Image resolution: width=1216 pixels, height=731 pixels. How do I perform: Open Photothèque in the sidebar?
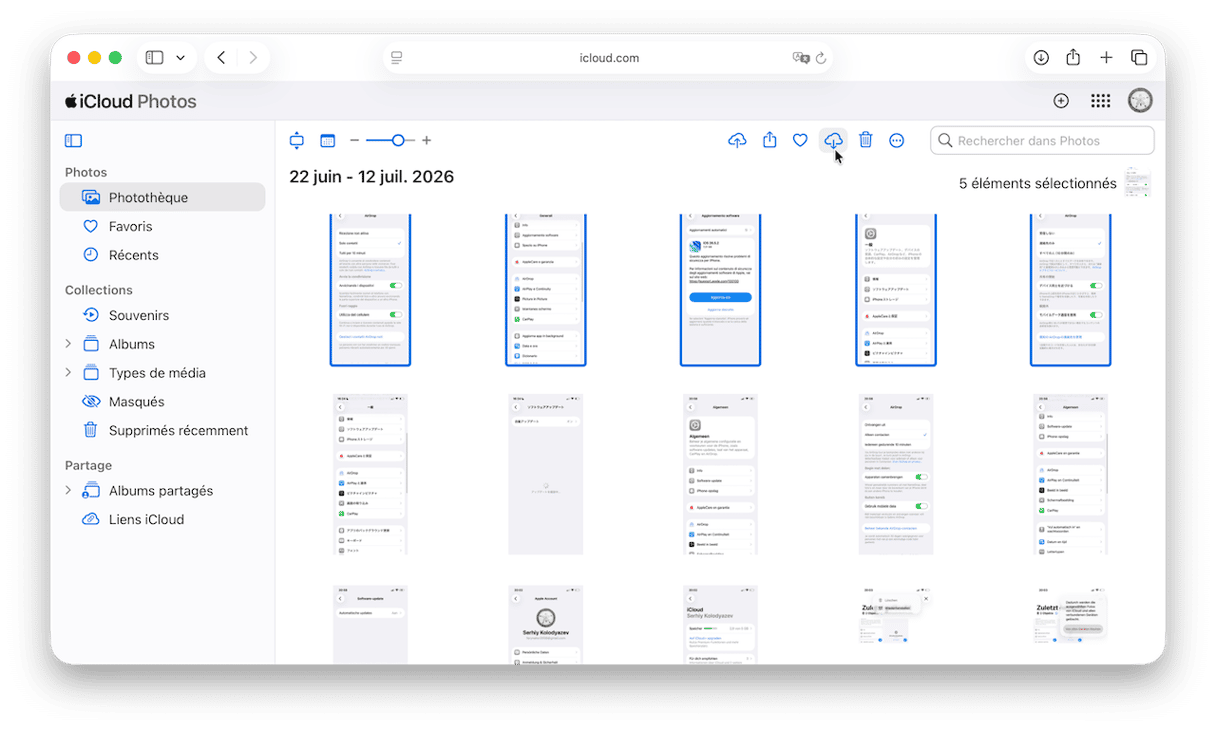(162, 198)
